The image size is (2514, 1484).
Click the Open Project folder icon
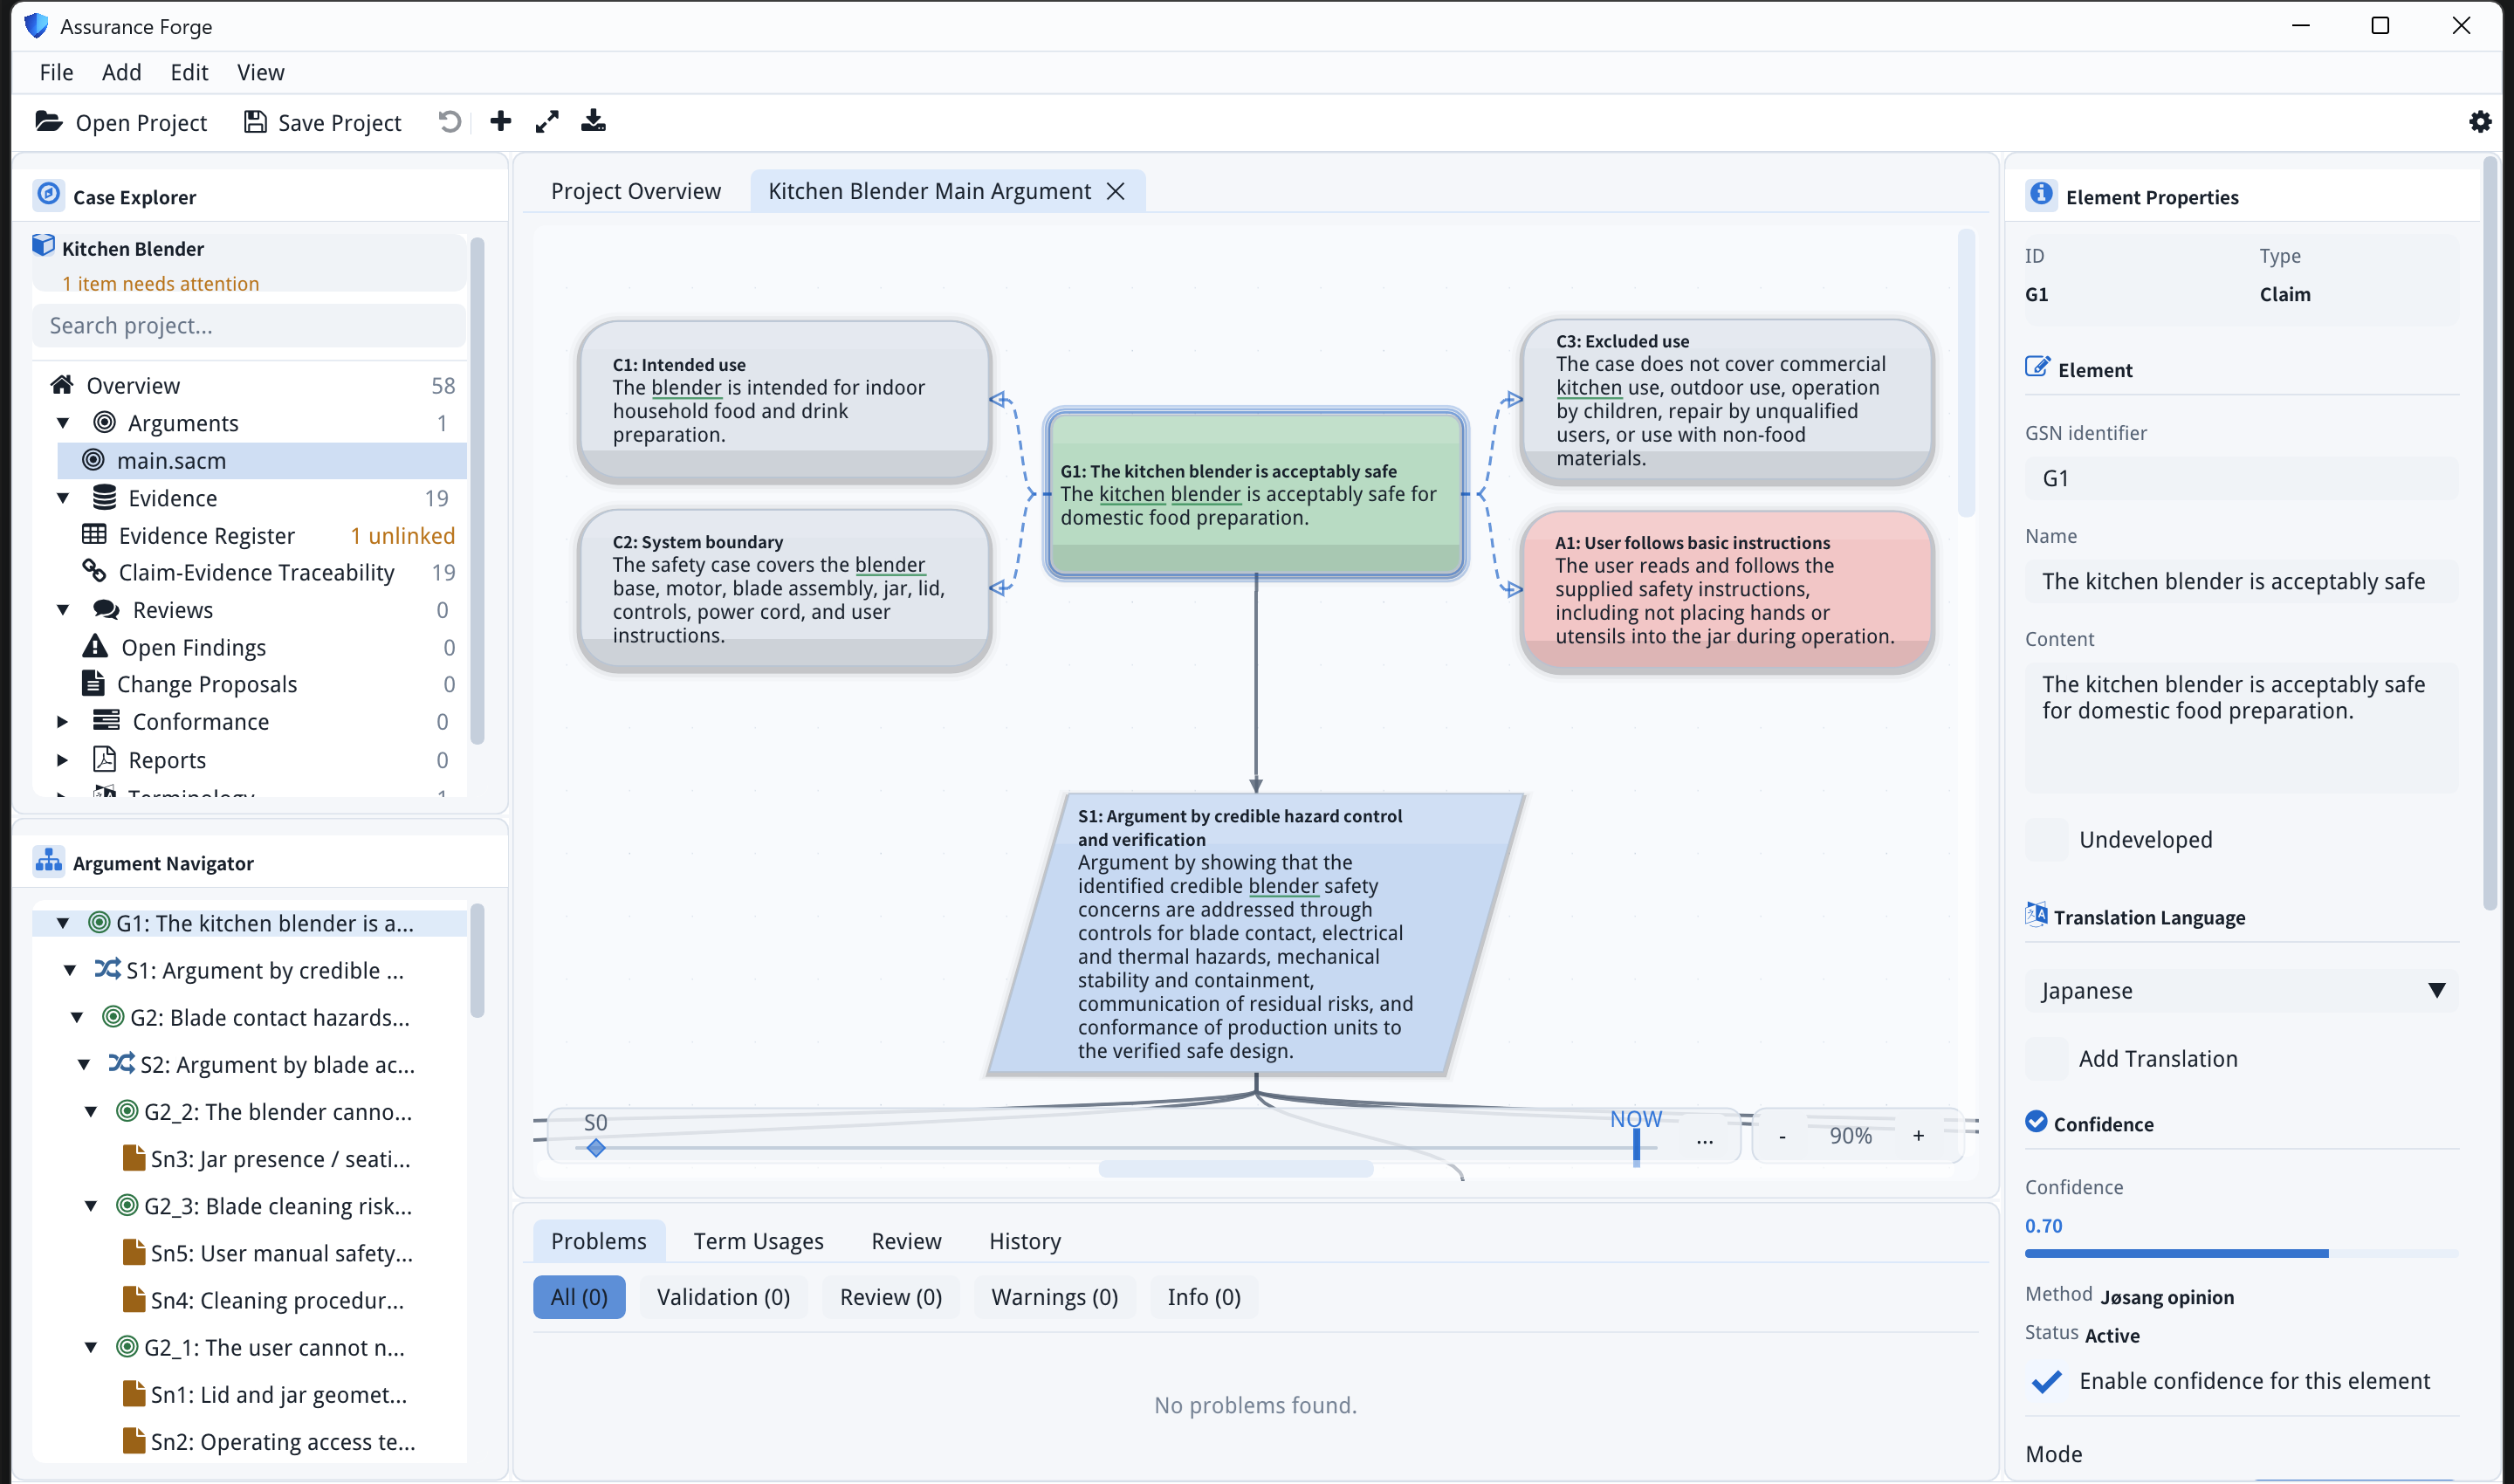coord(49,122)
